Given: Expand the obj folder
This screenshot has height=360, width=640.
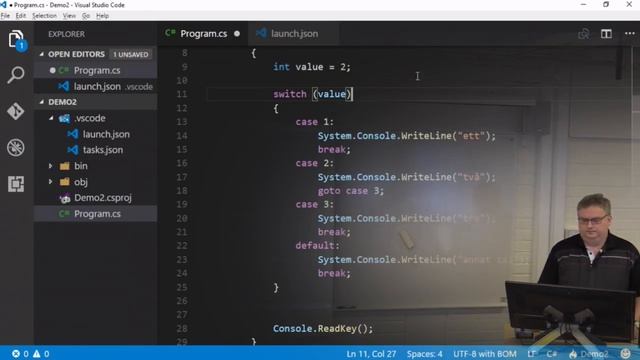Looking at the screenshot, I should (x=51, y=182).
